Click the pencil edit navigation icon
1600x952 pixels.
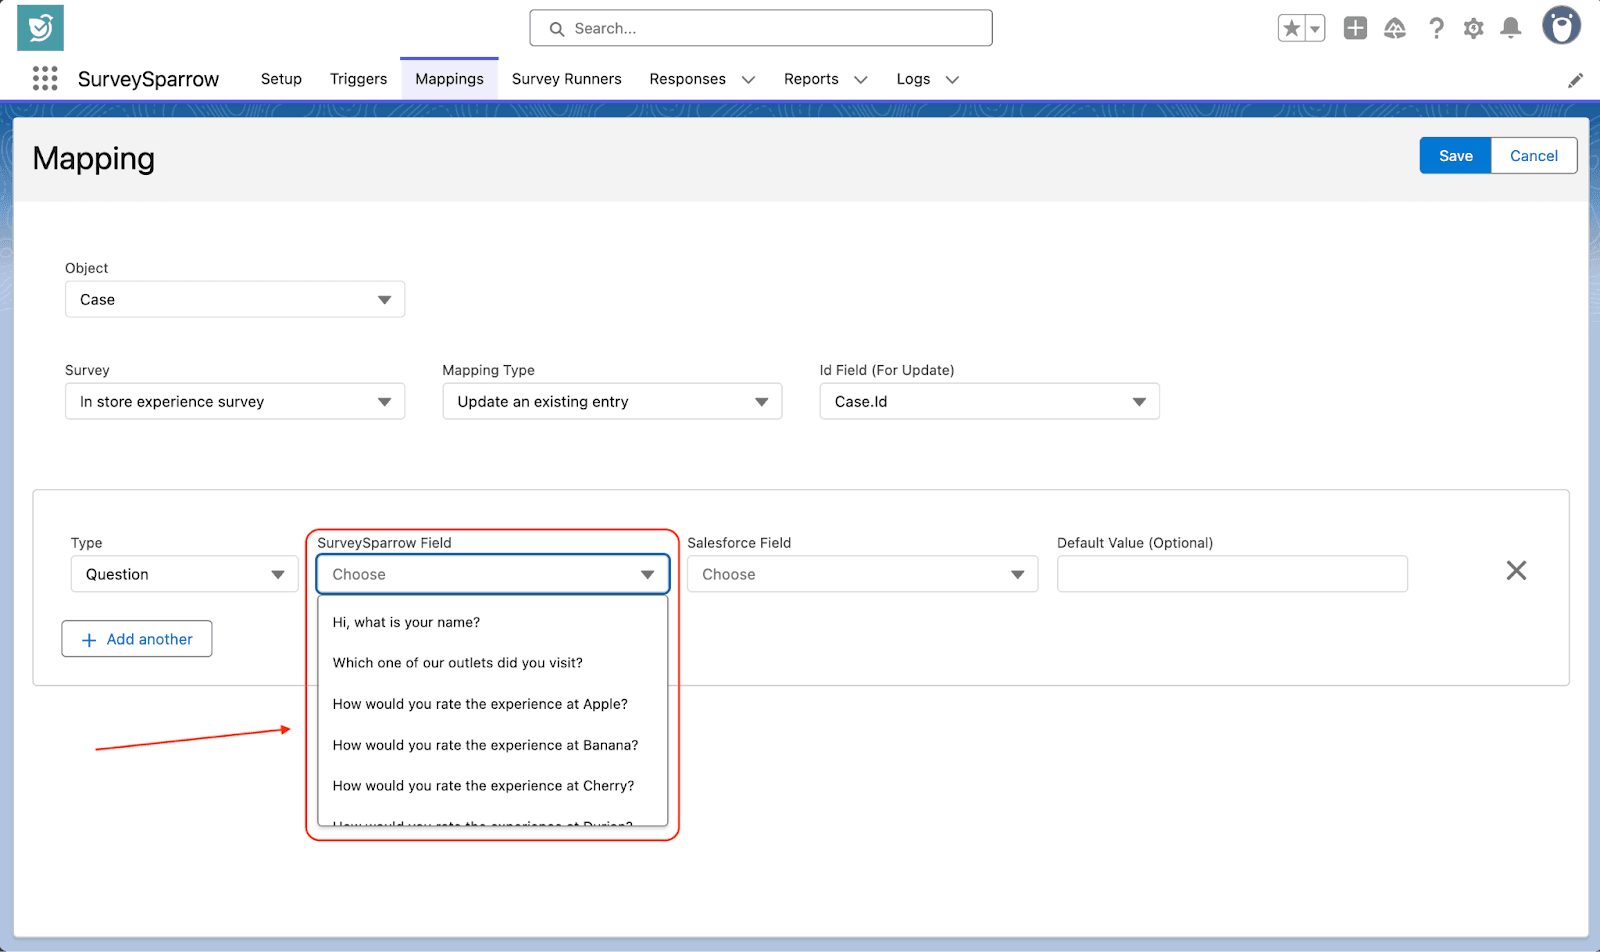coord(1575,80)
